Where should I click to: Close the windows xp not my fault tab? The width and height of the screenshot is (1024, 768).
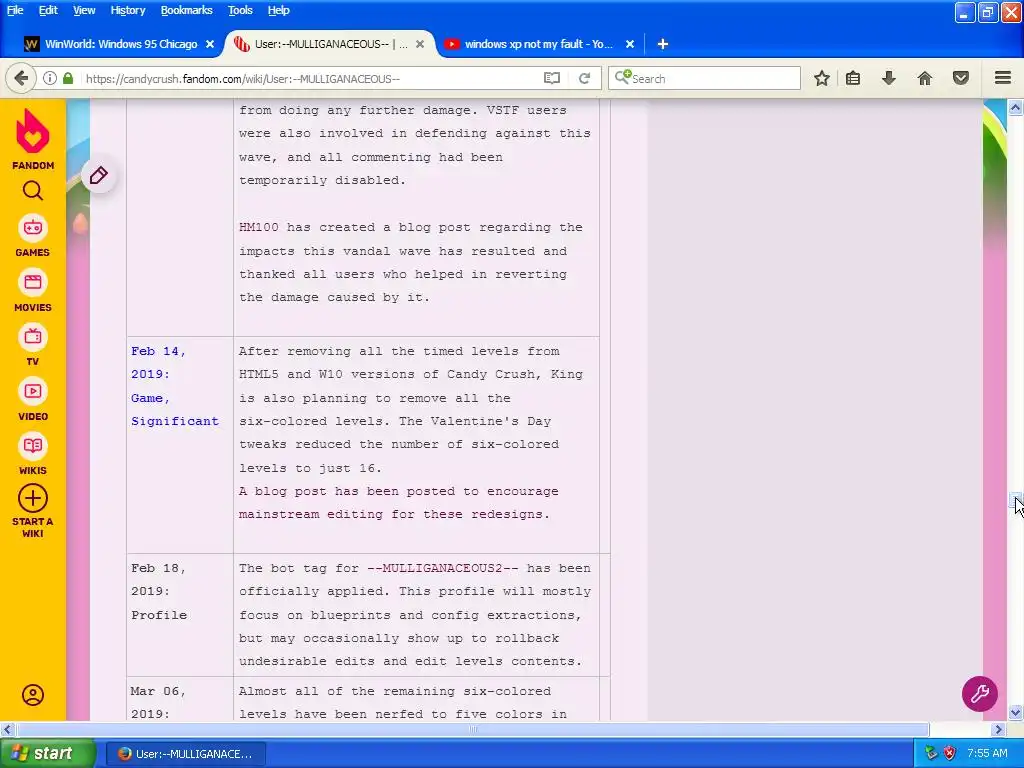(x=630, y=44)
